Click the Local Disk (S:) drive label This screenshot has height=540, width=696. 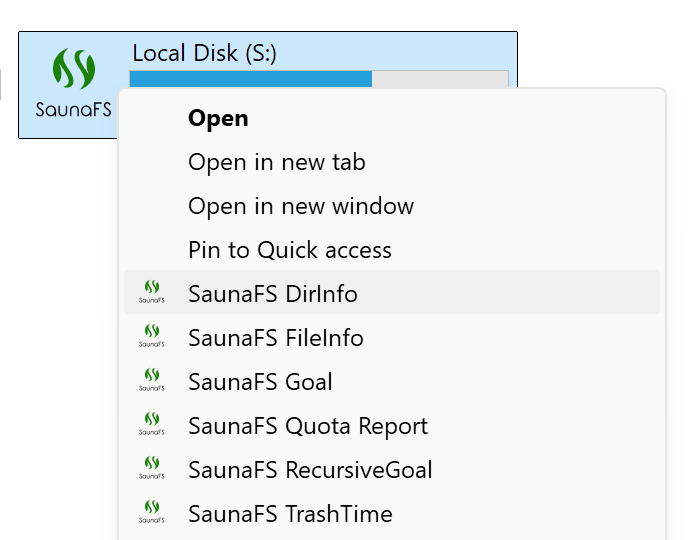pos(205,53)
